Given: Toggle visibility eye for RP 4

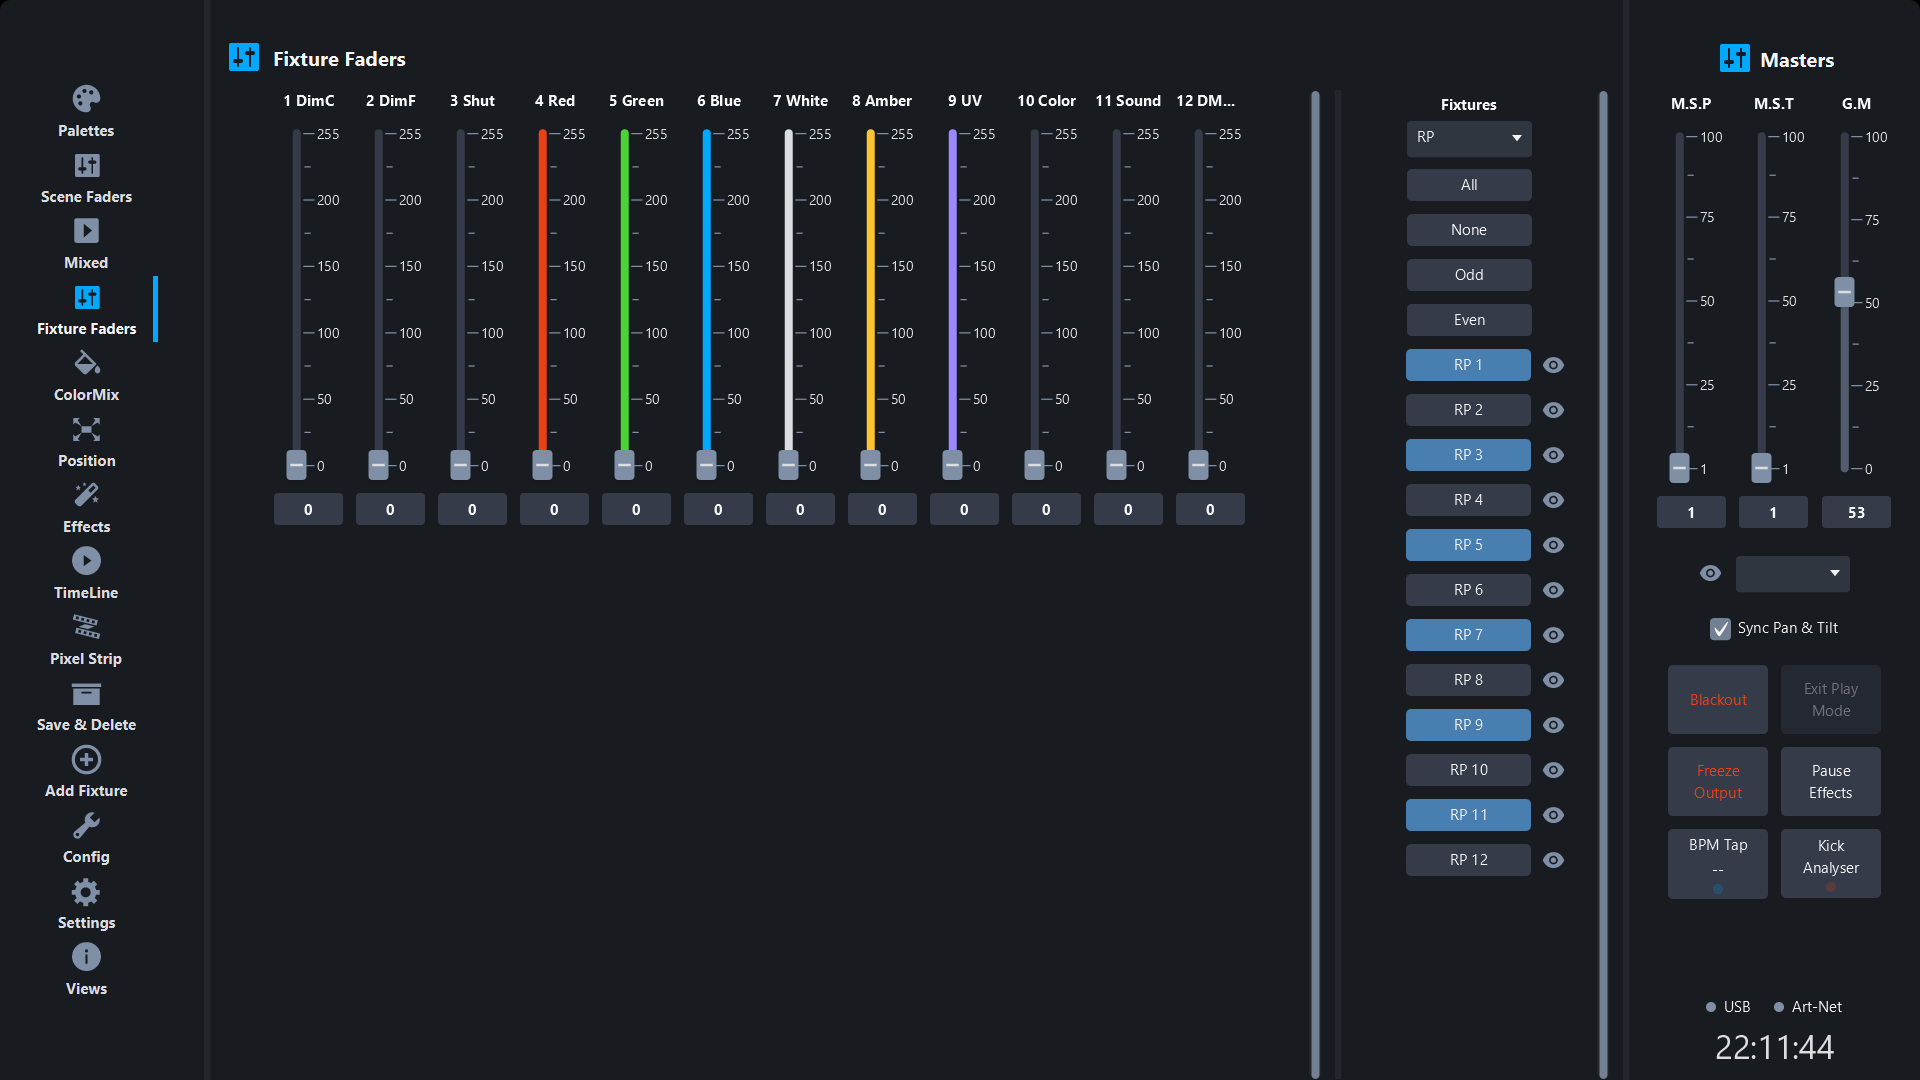Looking at the screenshot, I should pyautogui.click(x=1553, y=500).
